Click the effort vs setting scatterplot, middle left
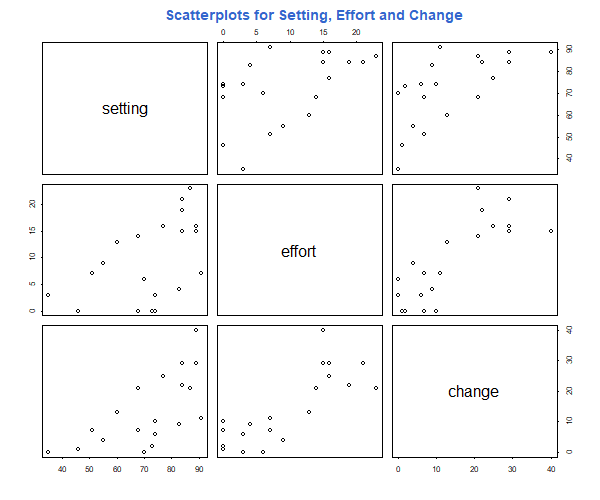 125,250
